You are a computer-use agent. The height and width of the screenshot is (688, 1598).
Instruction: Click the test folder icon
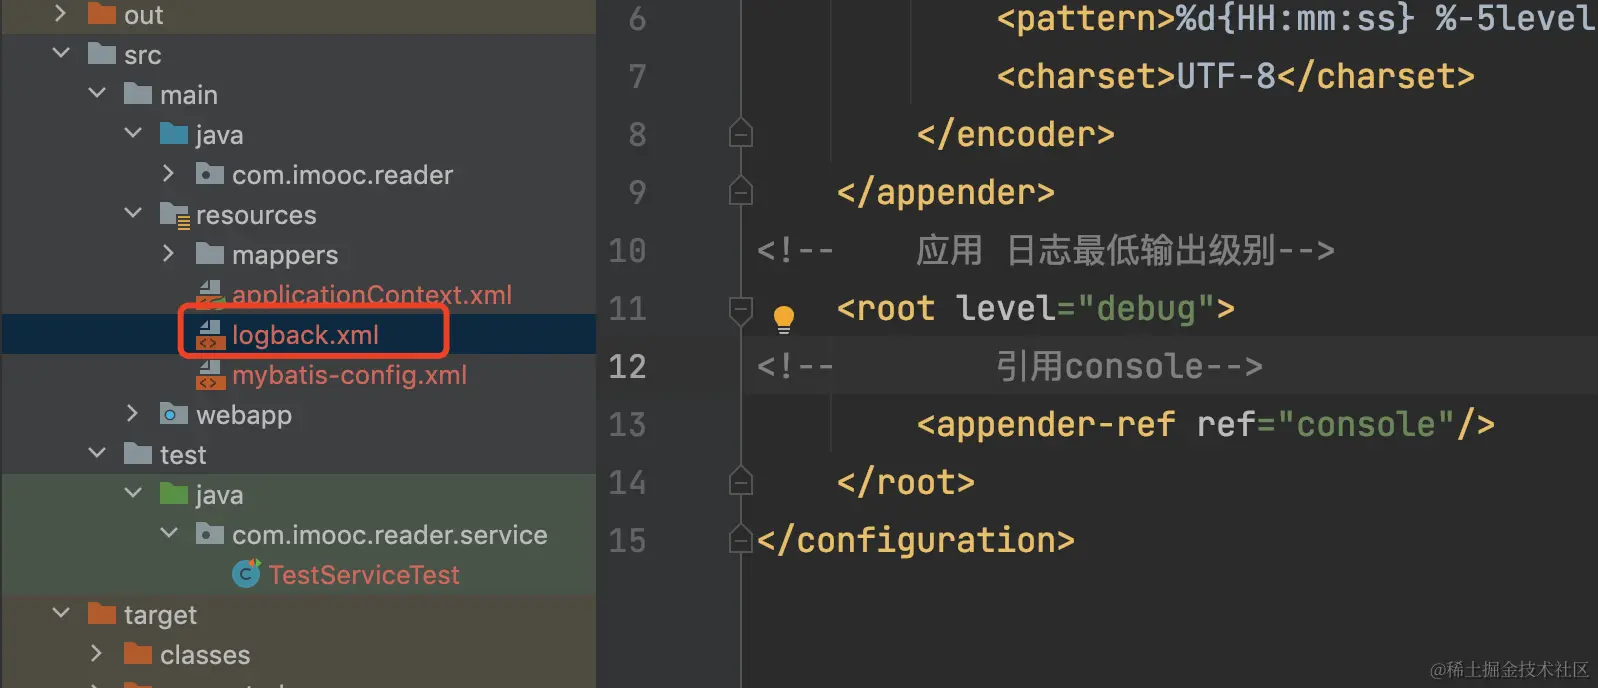[138, 454]
